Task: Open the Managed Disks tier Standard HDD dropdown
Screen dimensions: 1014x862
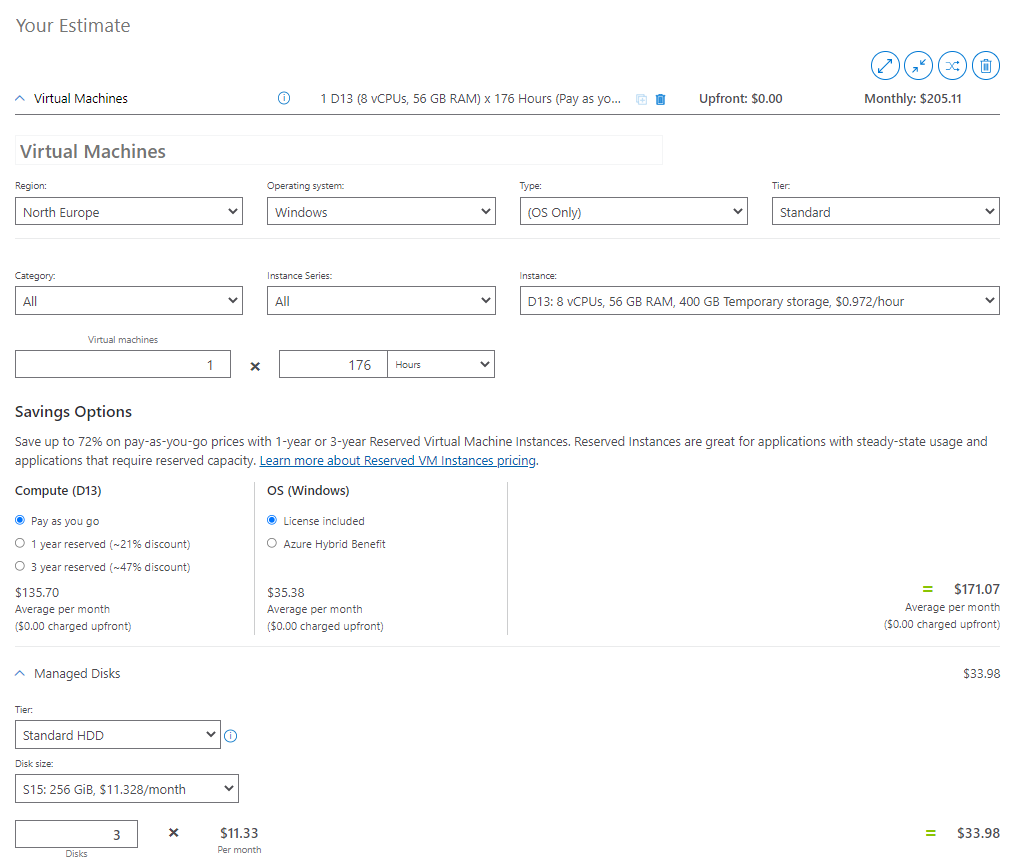Action: (x=118, y=735)
